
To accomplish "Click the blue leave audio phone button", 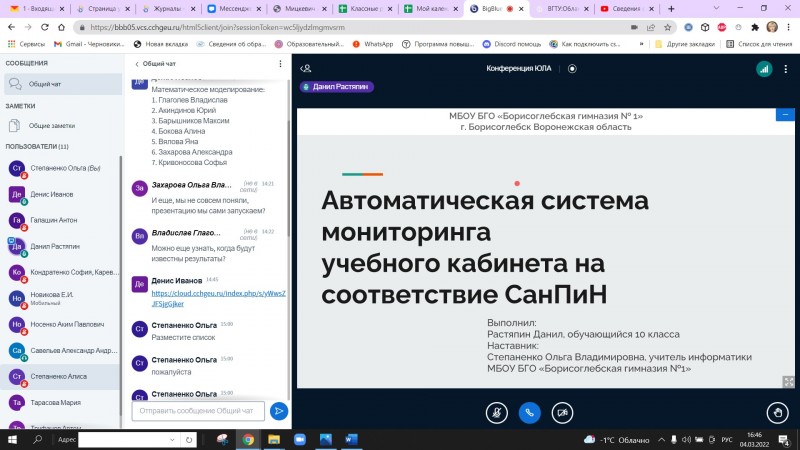I will (x=529, y=411).
